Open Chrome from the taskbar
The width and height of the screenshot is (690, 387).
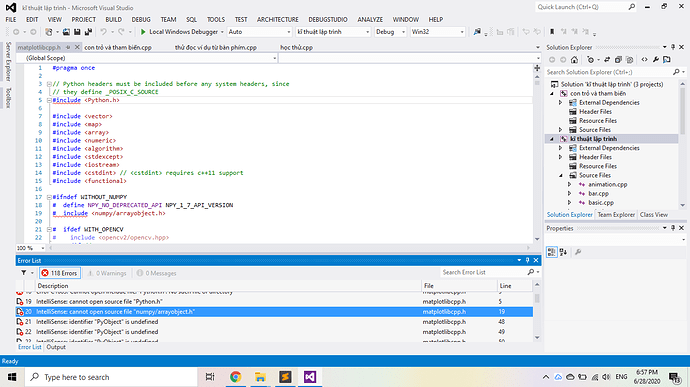click(x=235, y=377)
